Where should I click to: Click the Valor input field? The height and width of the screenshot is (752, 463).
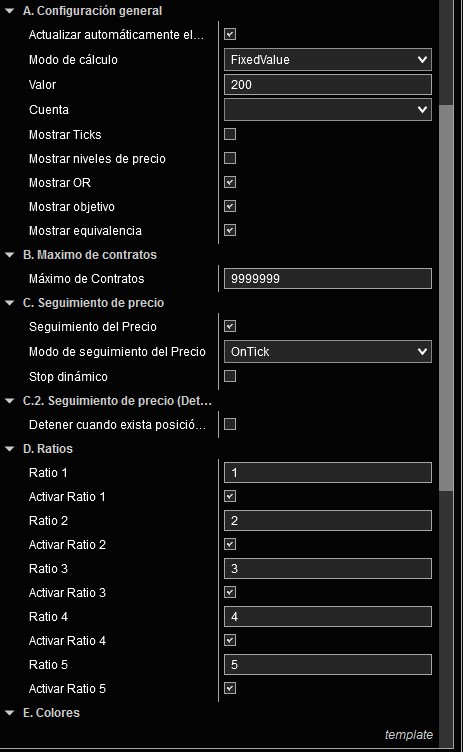328,84
